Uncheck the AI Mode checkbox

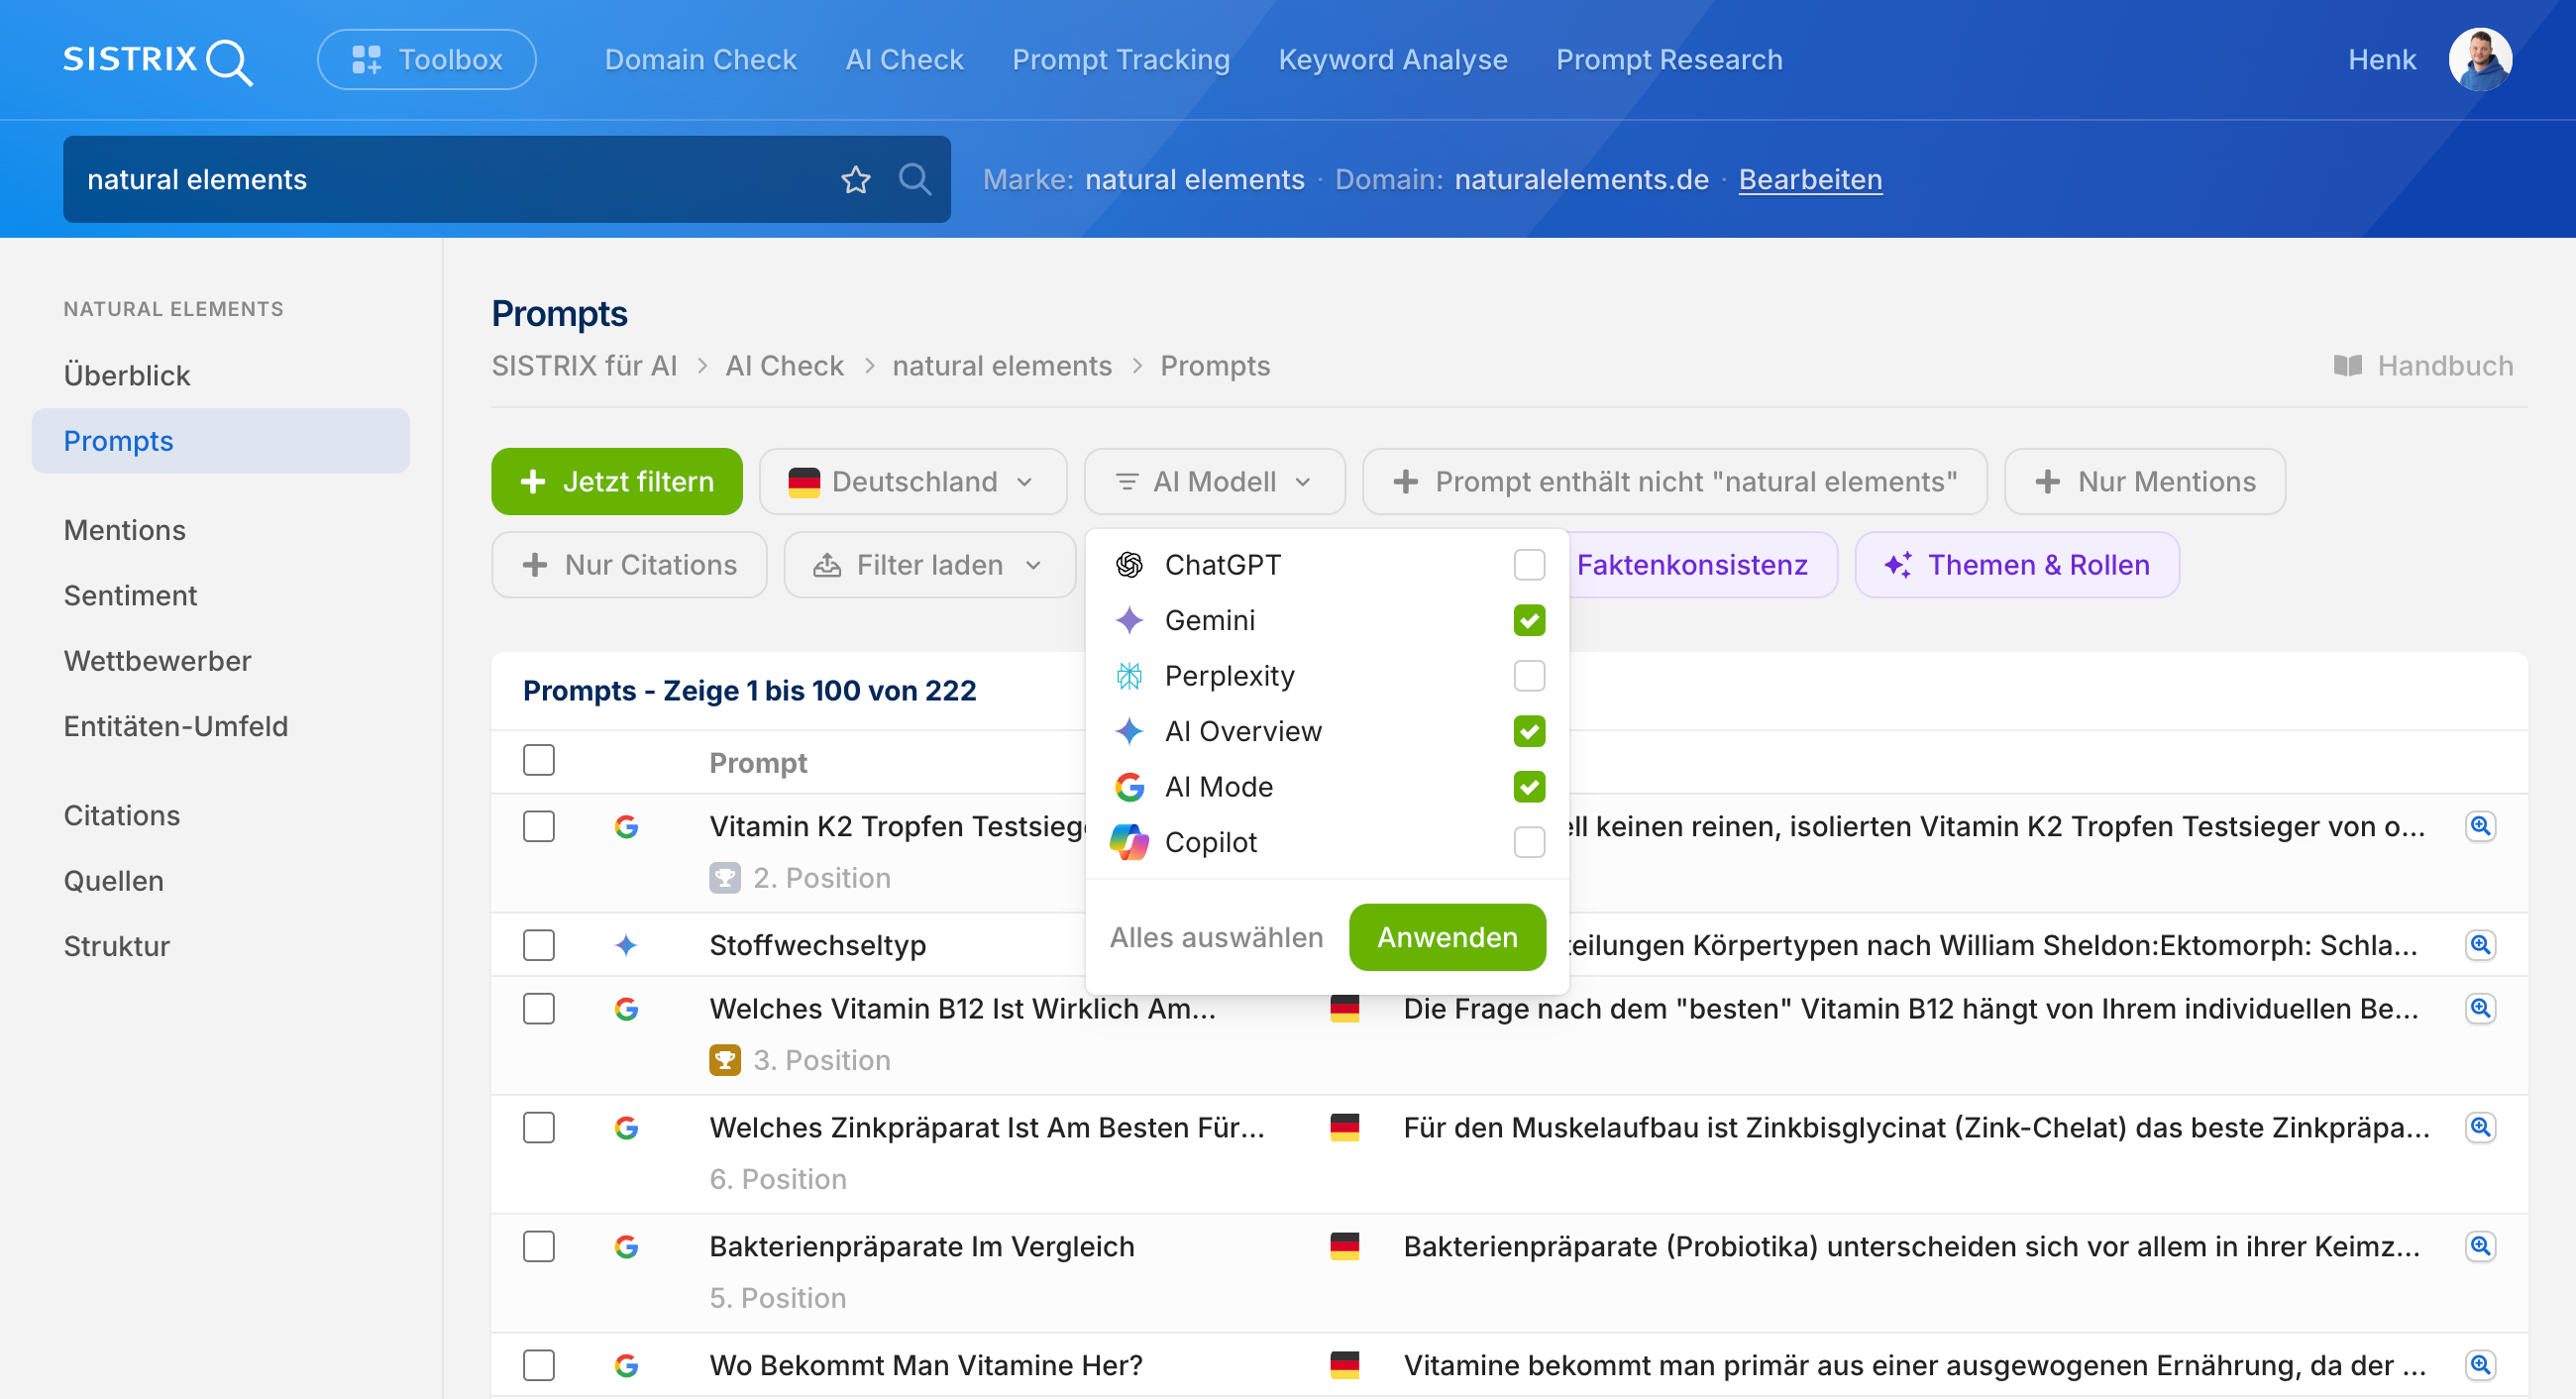click(1529, 788)
